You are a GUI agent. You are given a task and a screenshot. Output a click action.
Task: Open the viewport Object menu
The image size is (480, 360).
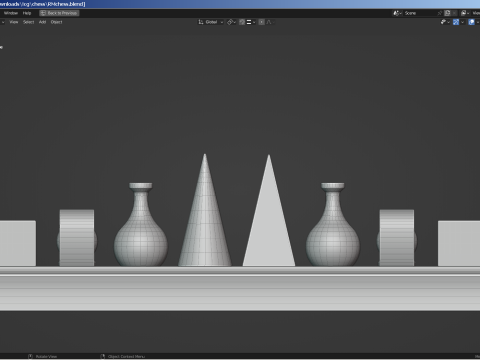coord(57,22)
